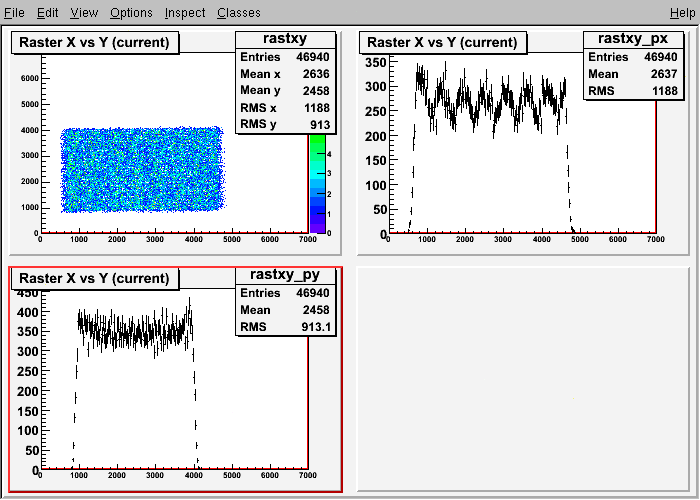Screen dimensions: 700x500
Task: Select the empty fourth pad
Action: tap(523, 379)
